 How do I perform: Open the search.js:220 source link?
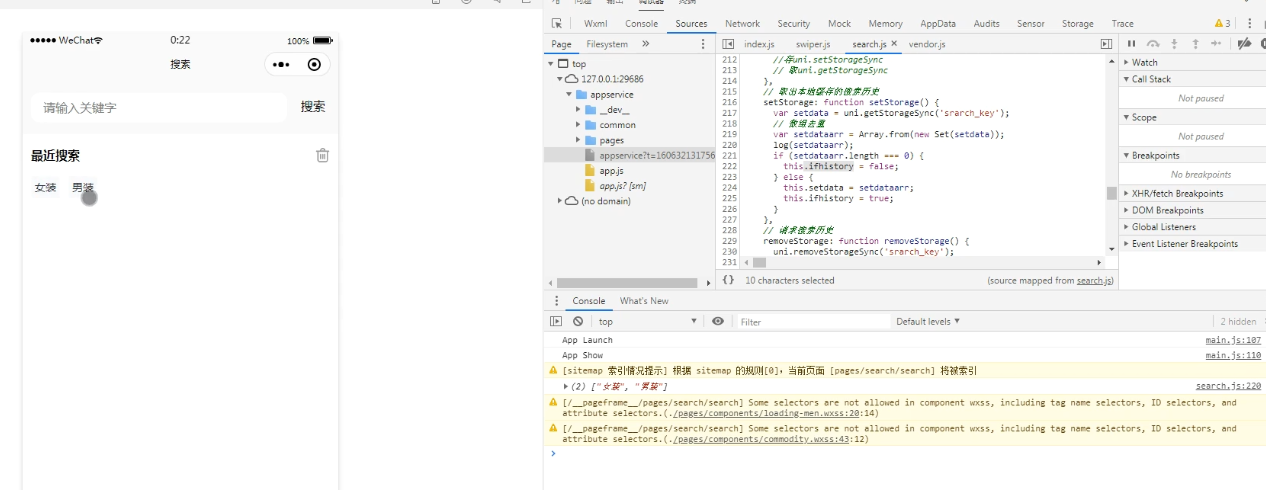click(1229, 386)
